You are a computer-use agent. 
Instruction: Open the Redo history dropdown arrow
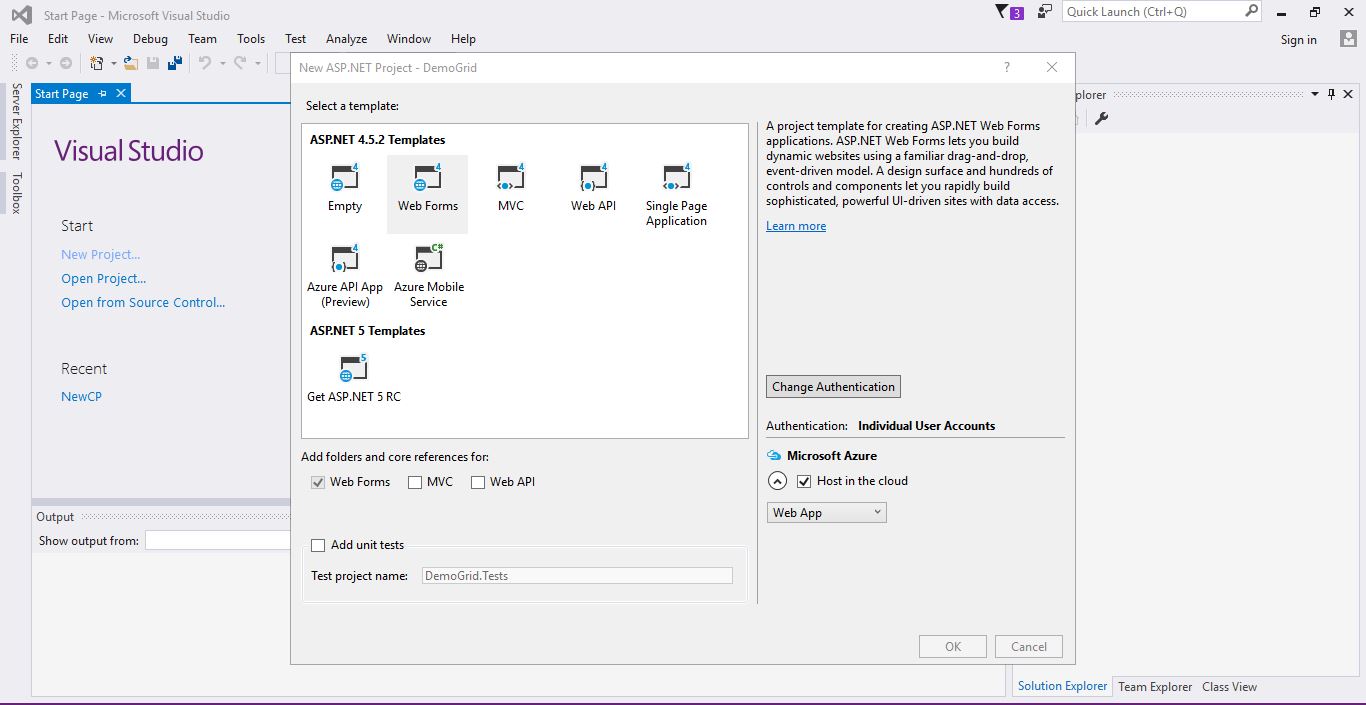[256, 63]
